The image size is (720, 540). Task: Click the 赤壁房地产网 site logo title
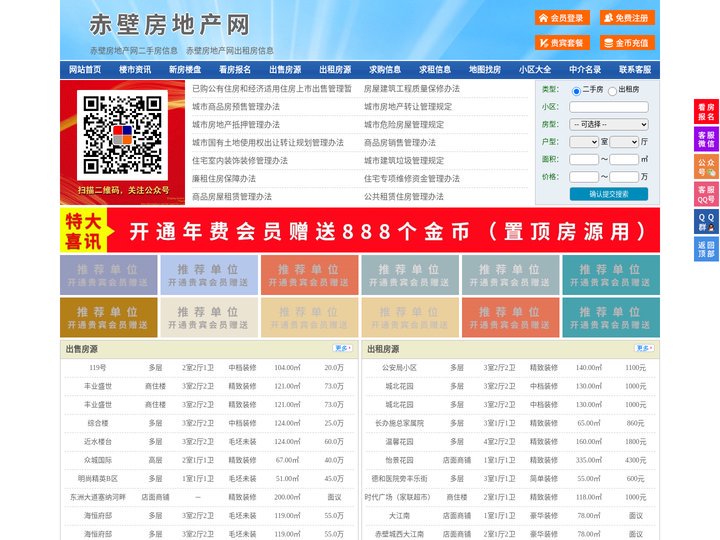[x=169, y=25]
